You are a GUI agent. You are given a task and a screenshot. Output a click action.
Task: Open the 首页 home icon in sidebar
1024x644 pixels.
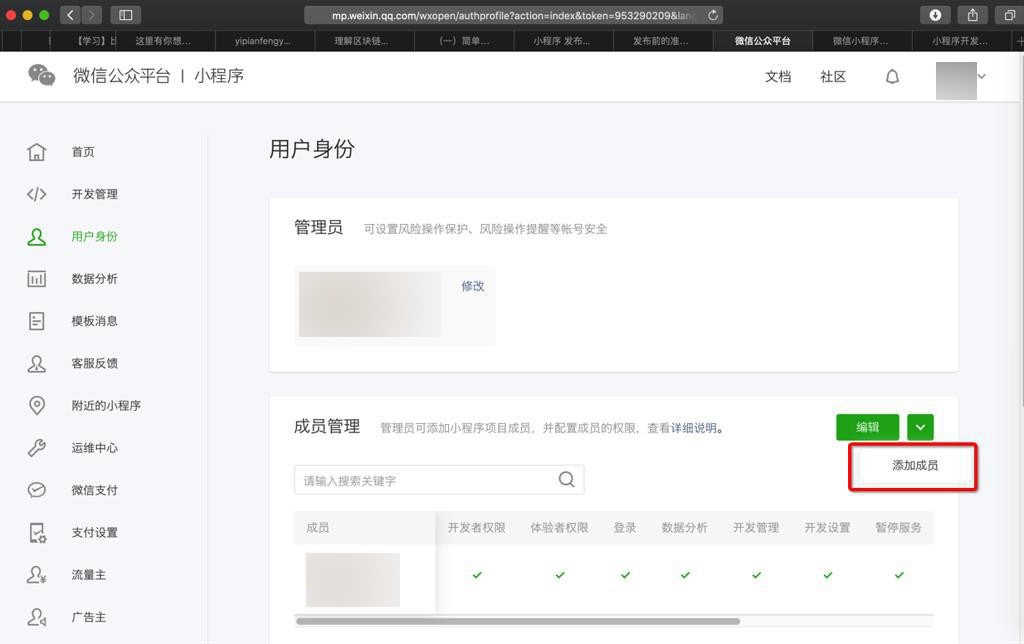tap(37, 152)
